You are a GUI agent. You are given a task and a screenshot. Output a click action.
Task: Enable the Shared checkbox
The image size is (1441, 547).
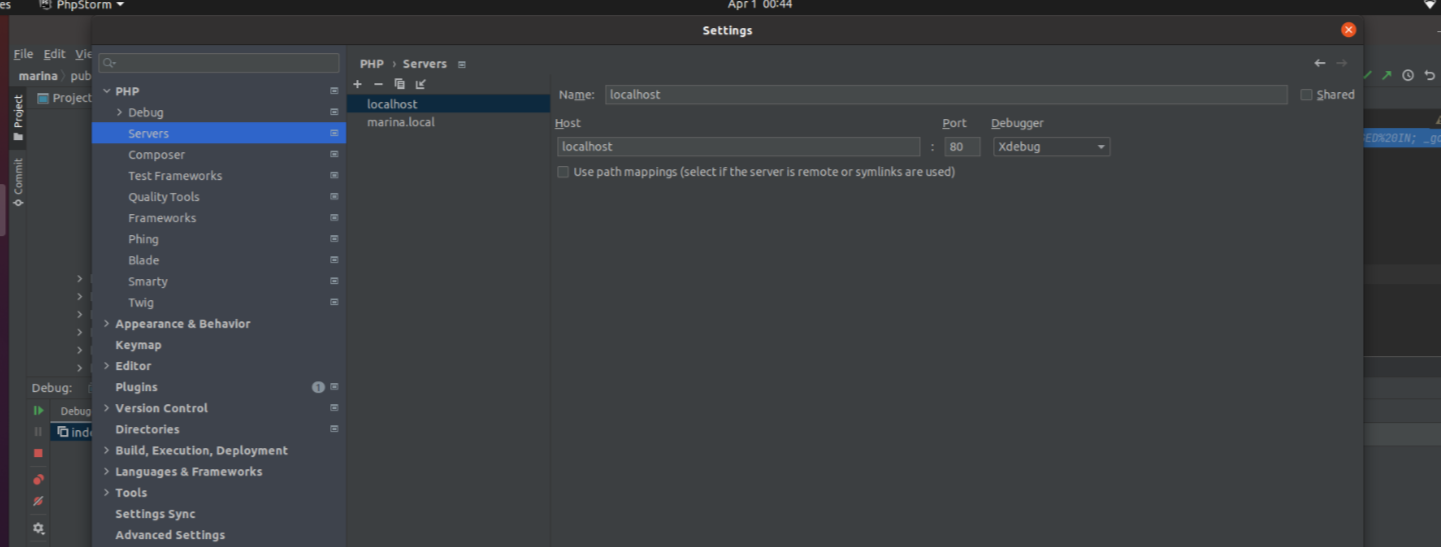[x=1306, y=95]
